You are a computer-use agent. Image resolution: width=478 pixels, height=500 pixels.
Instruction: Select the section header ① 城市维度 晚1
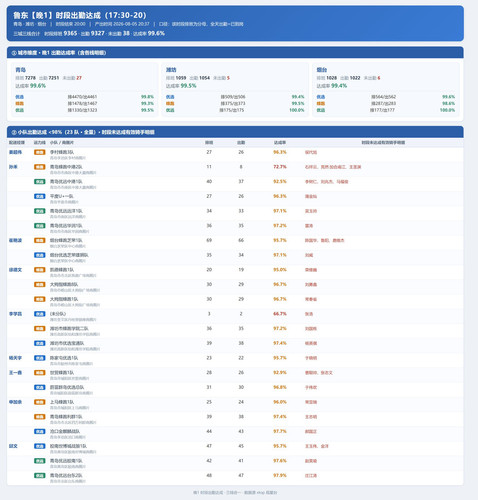[x=59, y=53]
